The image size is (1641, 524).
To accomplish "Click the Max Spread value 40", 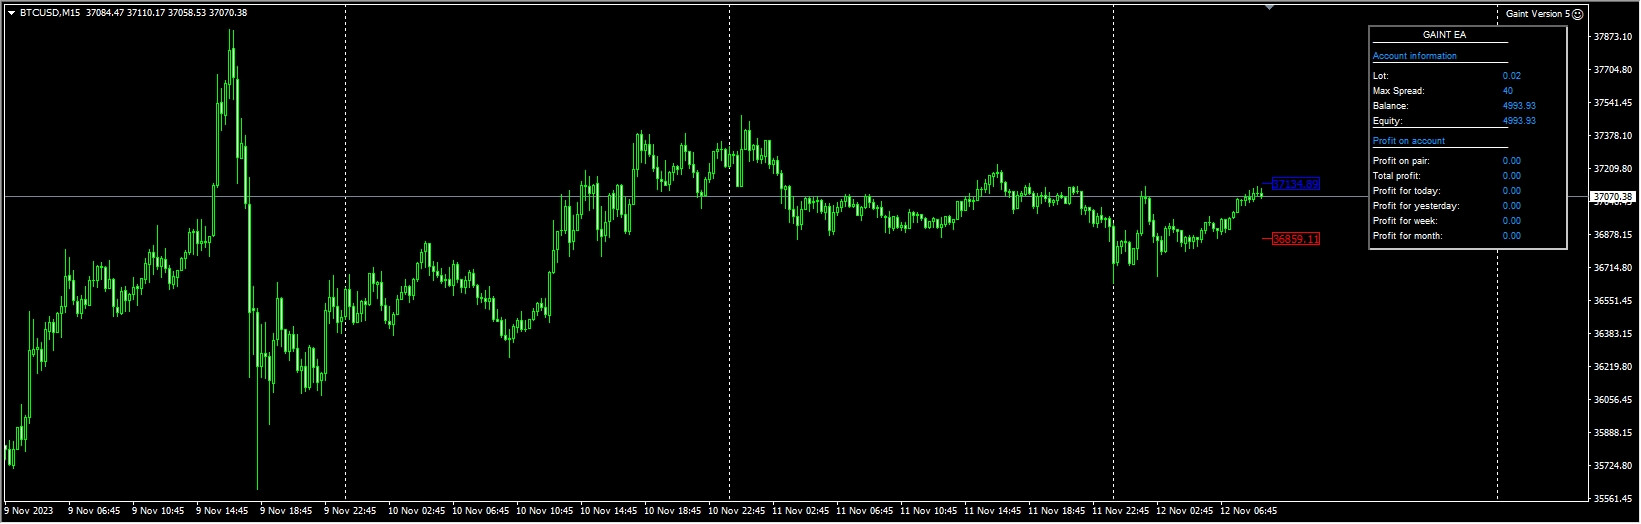I will point(1508,91).
